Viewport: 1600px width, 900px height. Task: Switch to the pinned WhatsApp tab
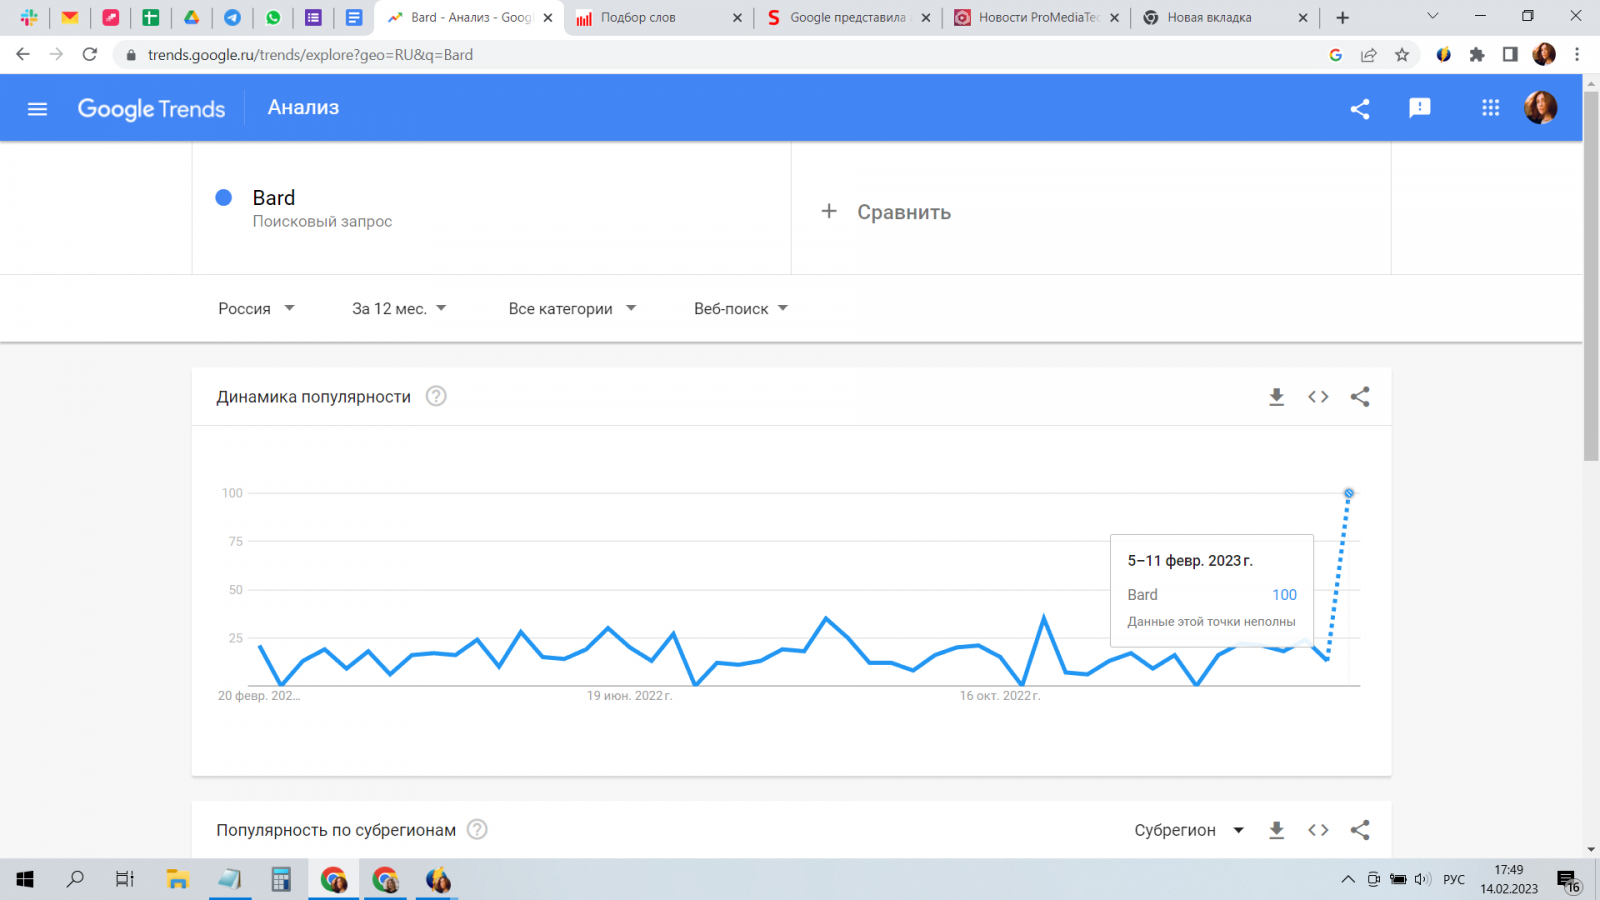click(273, 17)
